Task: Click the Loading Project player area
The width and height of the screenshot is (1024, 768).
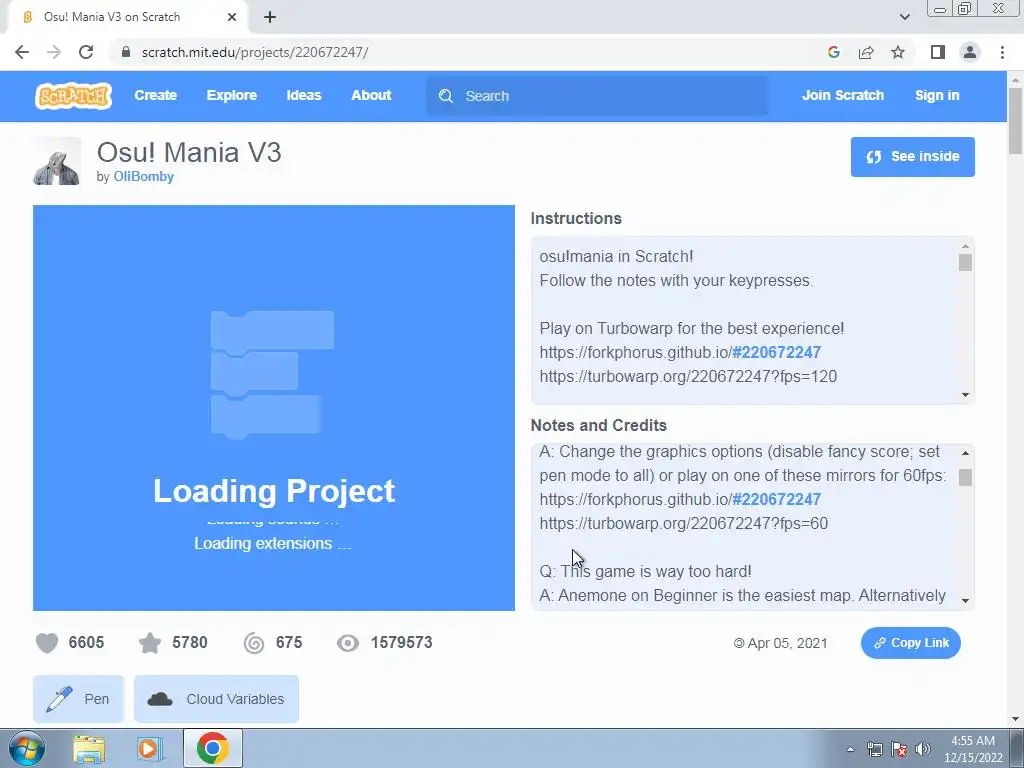Action: pos(274,408)
